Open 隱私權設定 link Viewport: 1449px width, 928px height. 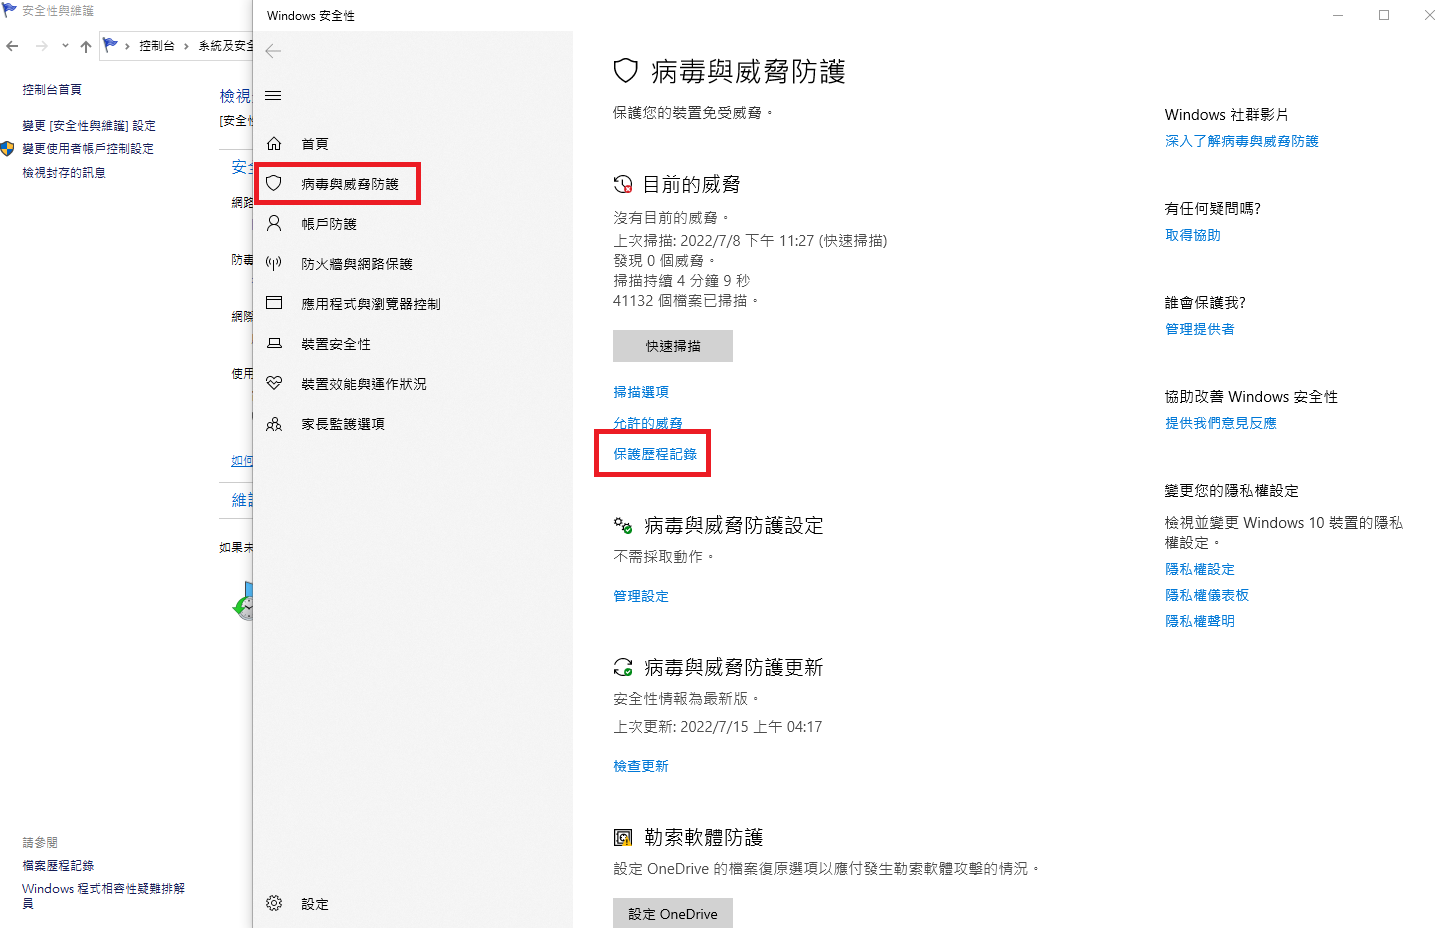(1200, 569)
